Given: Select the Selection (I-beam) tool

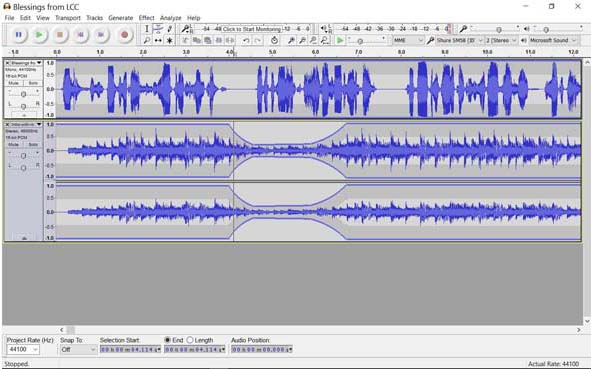Looking at the screenshot, I should pyautogui.click(x=147, y=29).
